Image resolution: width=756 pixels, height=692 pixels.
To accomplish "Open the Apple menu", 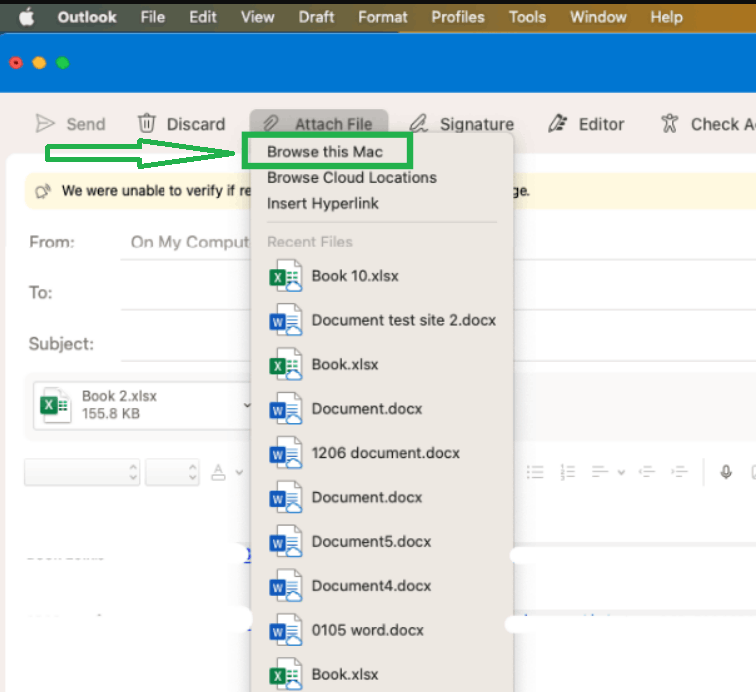I will tap(27, 17).
